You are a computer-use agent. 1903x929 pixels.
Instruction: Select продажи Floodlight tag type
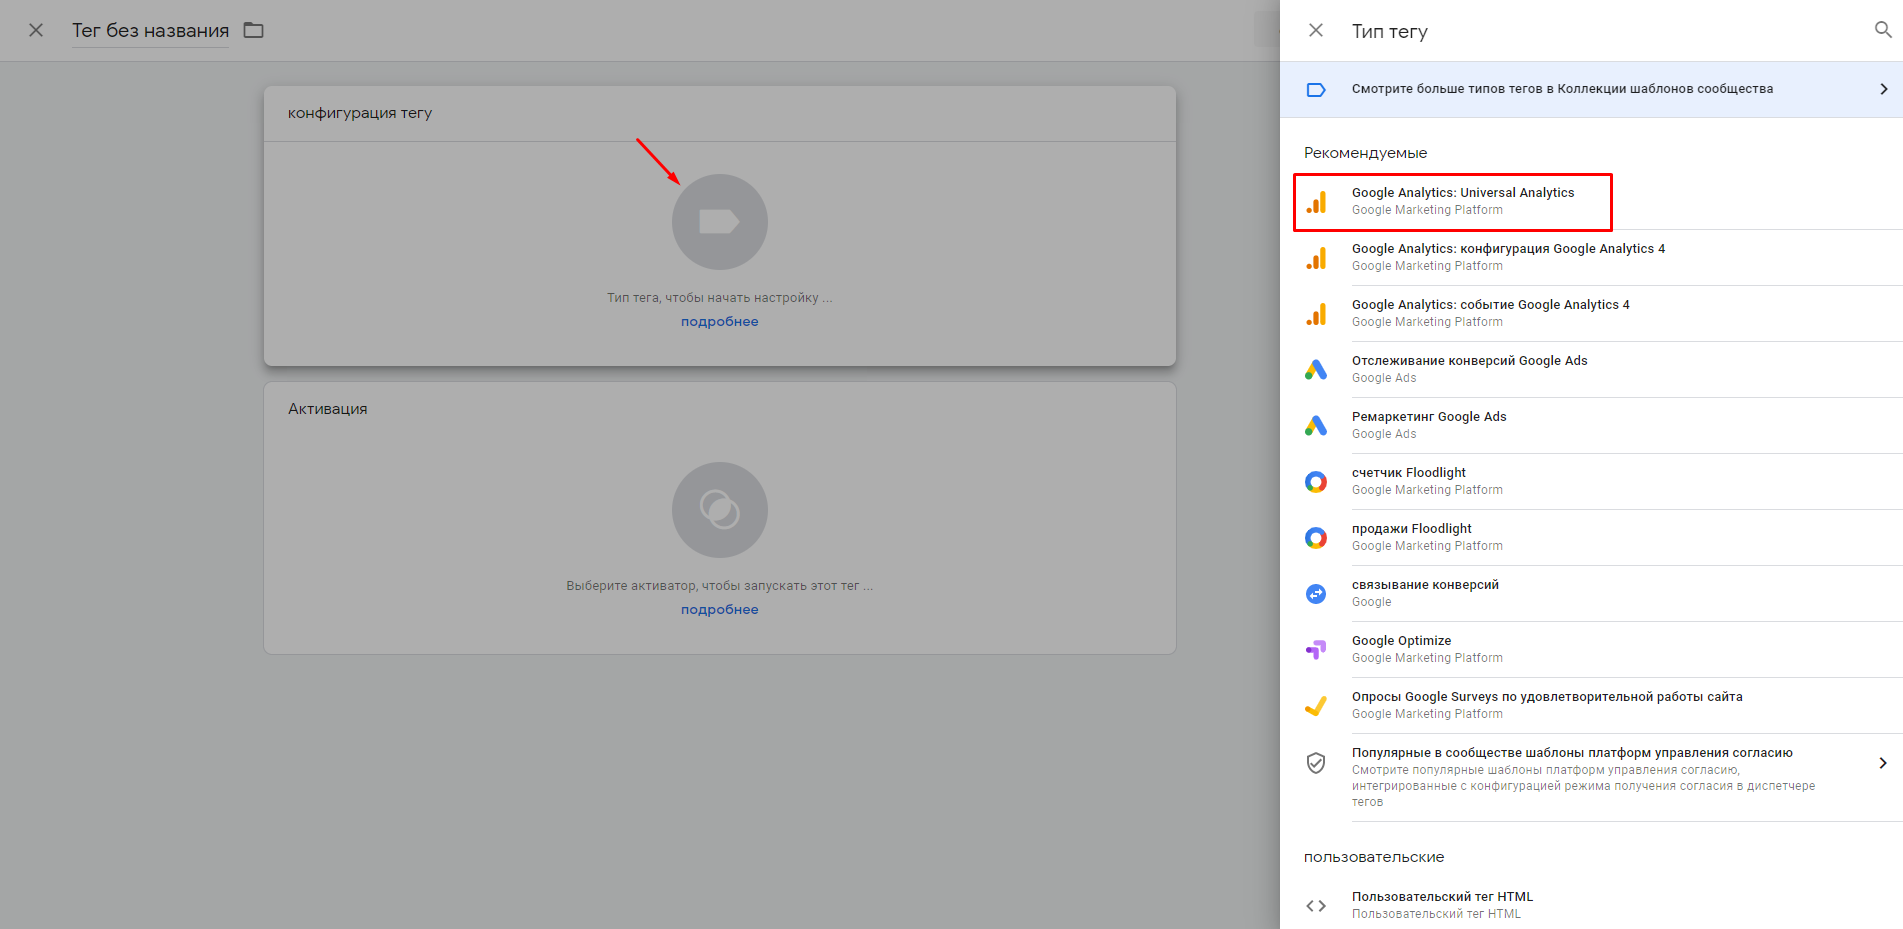1411,537
